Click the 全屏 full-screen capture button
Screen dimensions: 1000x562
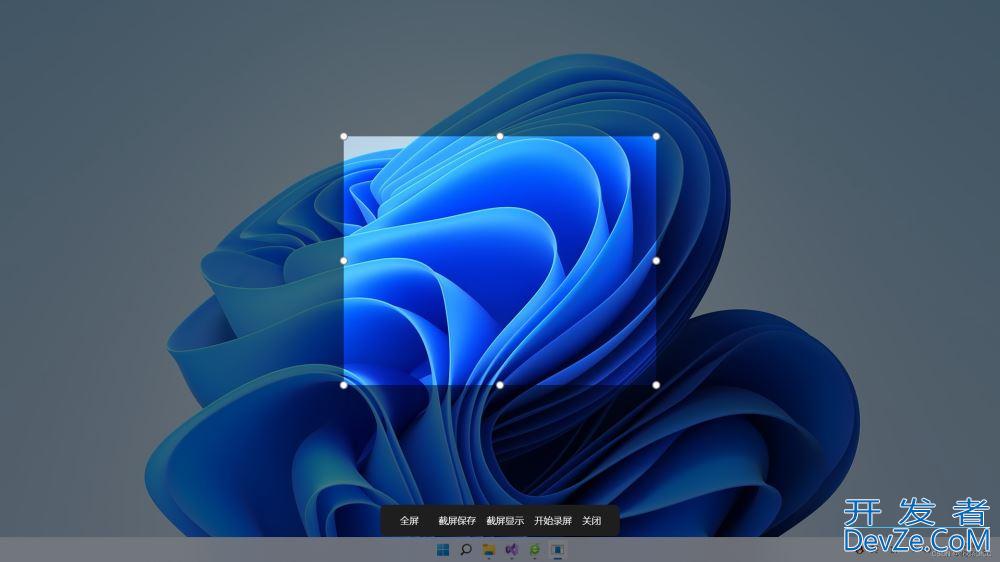[409, 521]
